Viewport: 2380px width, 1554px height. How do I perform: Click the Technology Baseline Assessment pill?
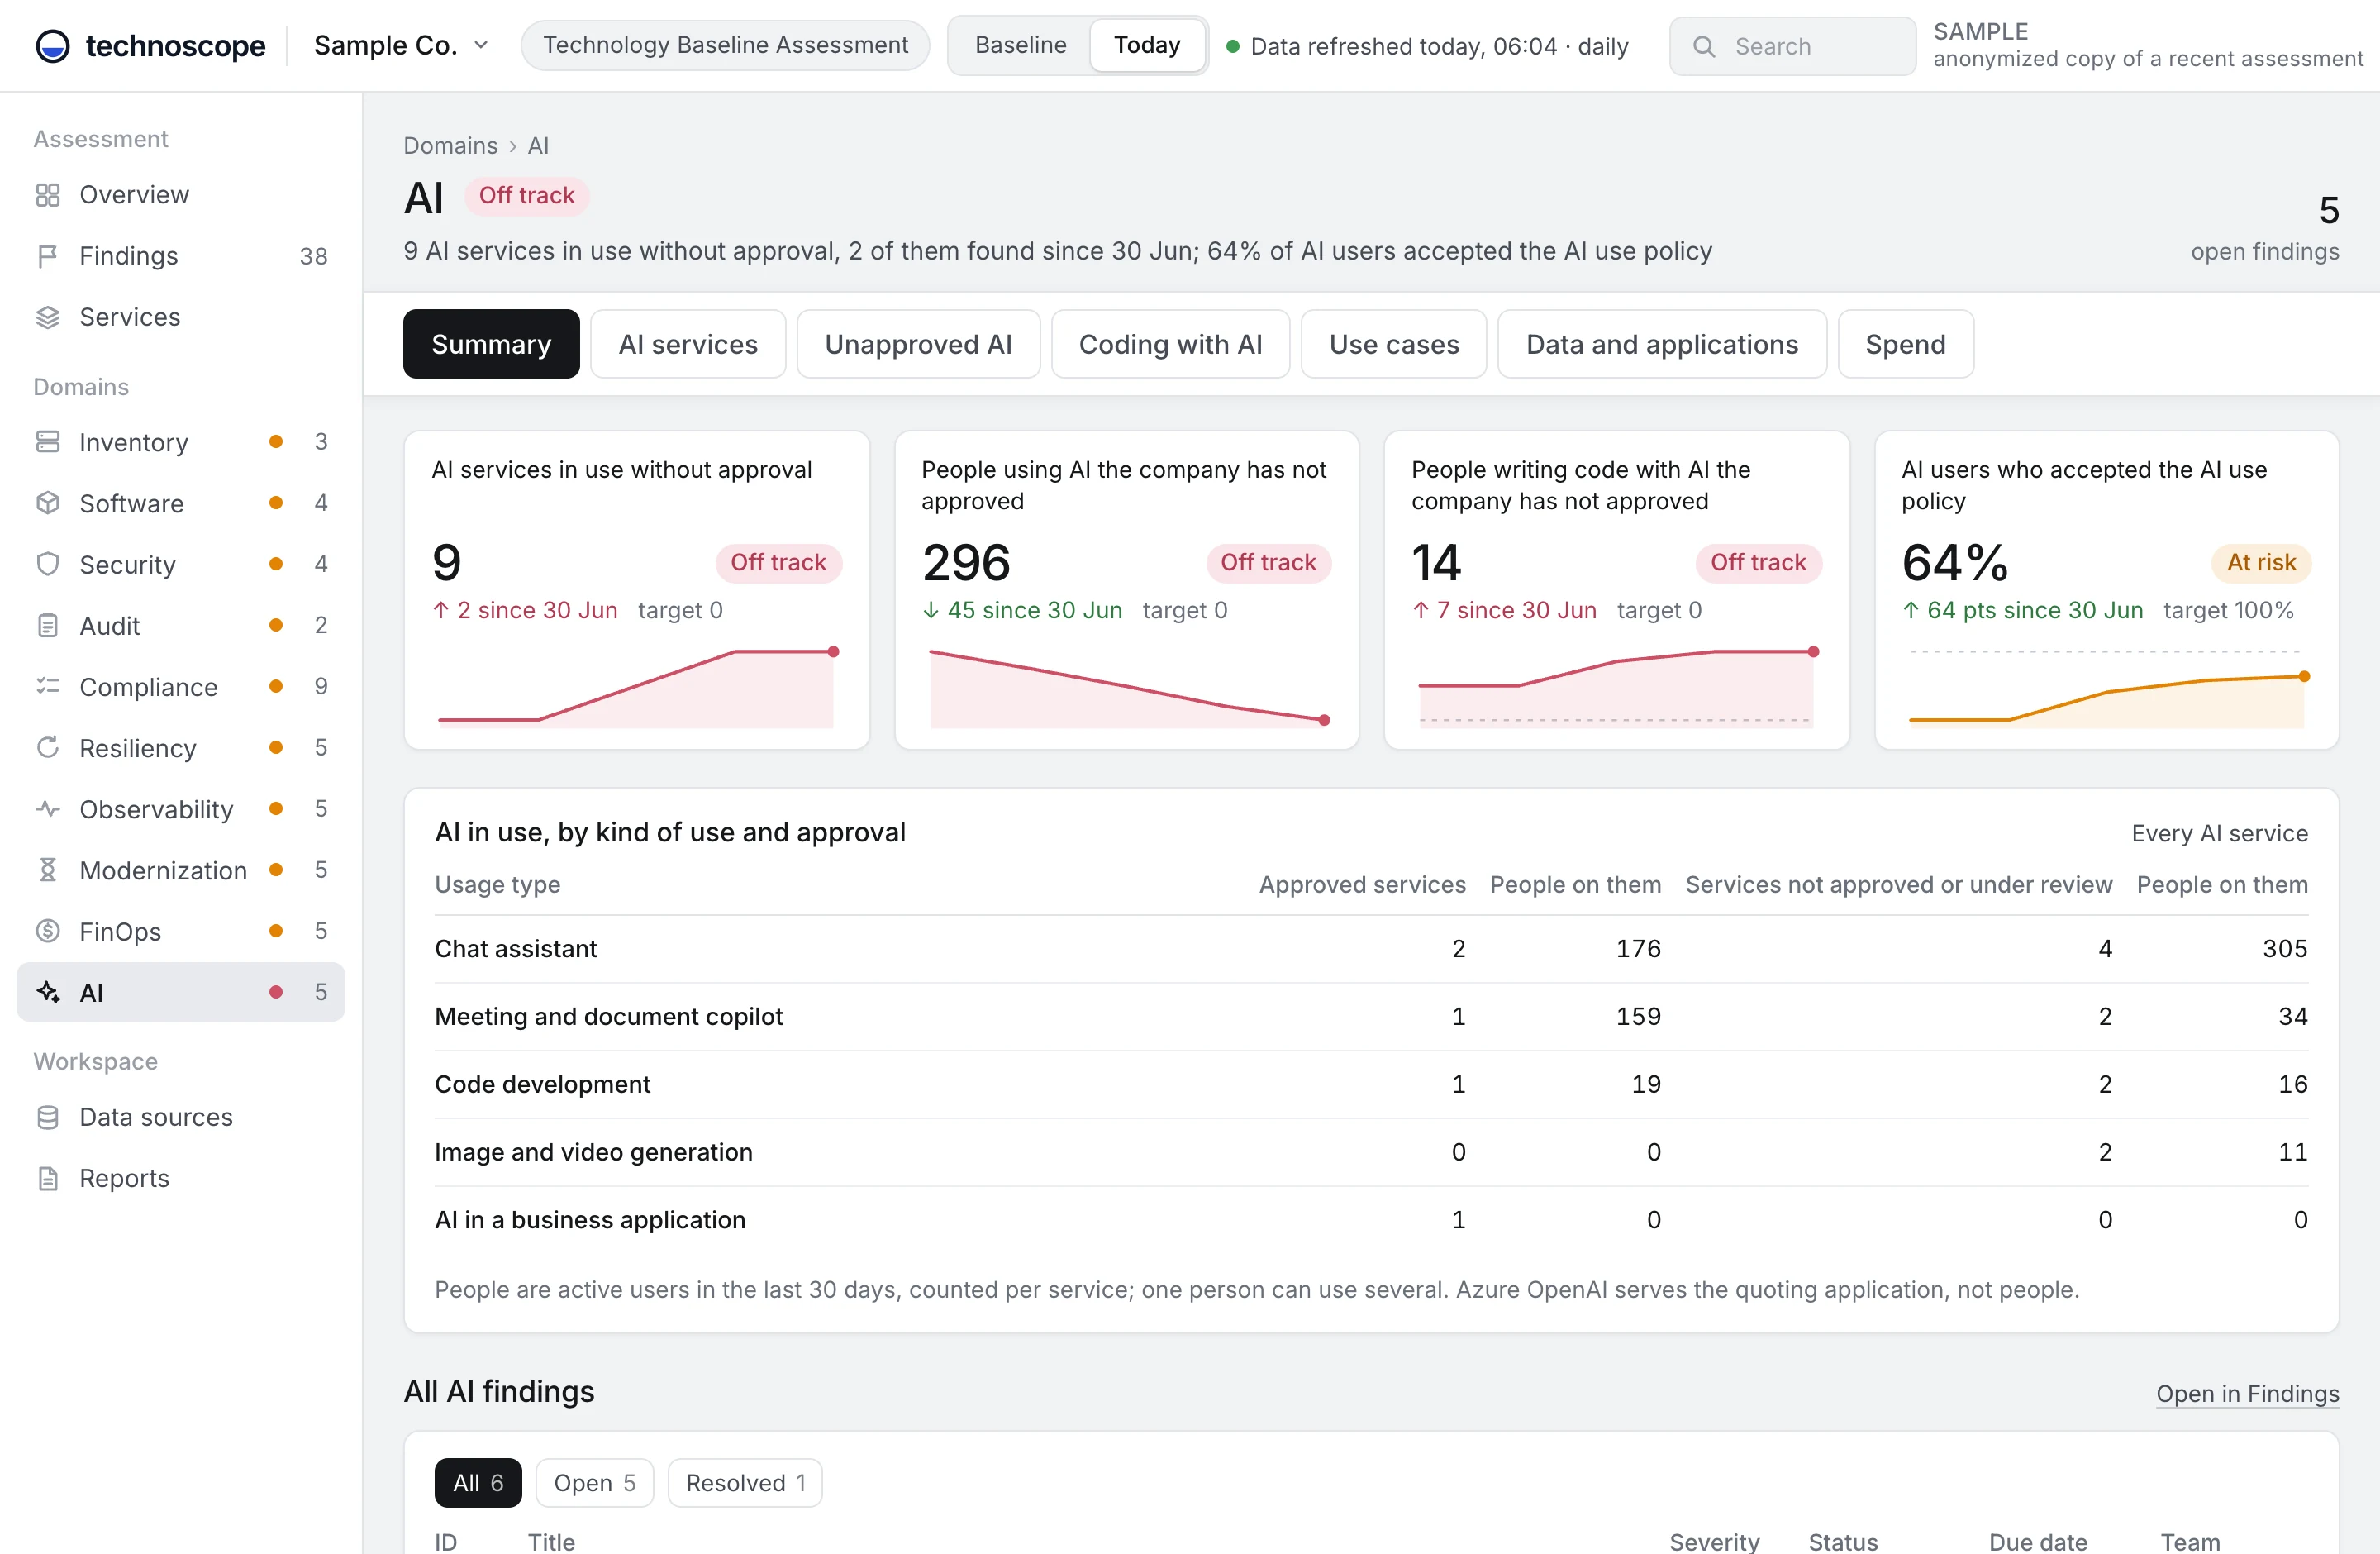tap(725, 45)
